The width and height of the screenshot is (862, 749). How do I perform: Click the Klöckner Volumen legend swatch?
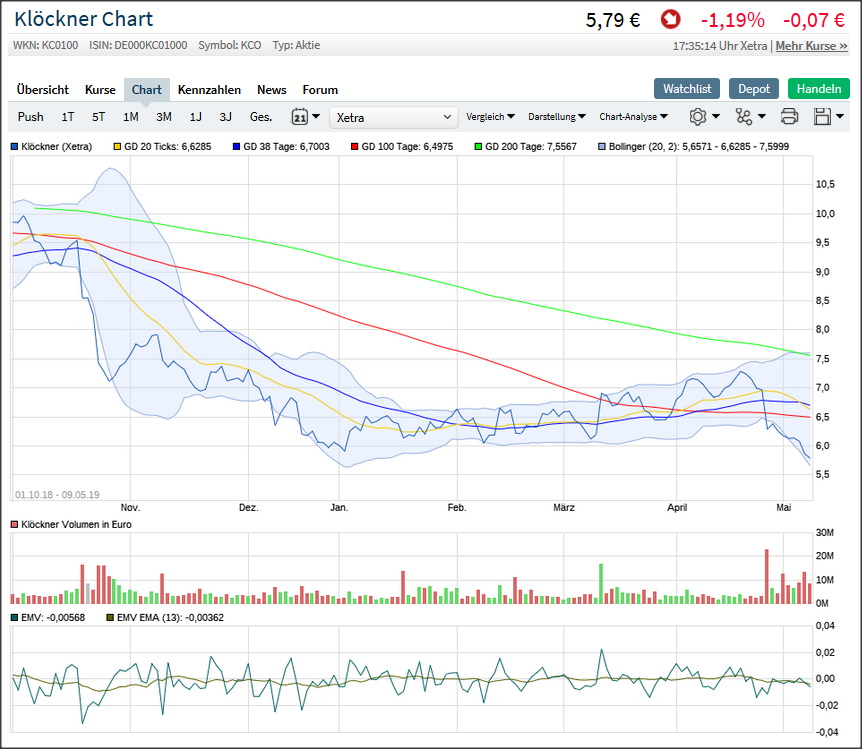pos(15,525)
